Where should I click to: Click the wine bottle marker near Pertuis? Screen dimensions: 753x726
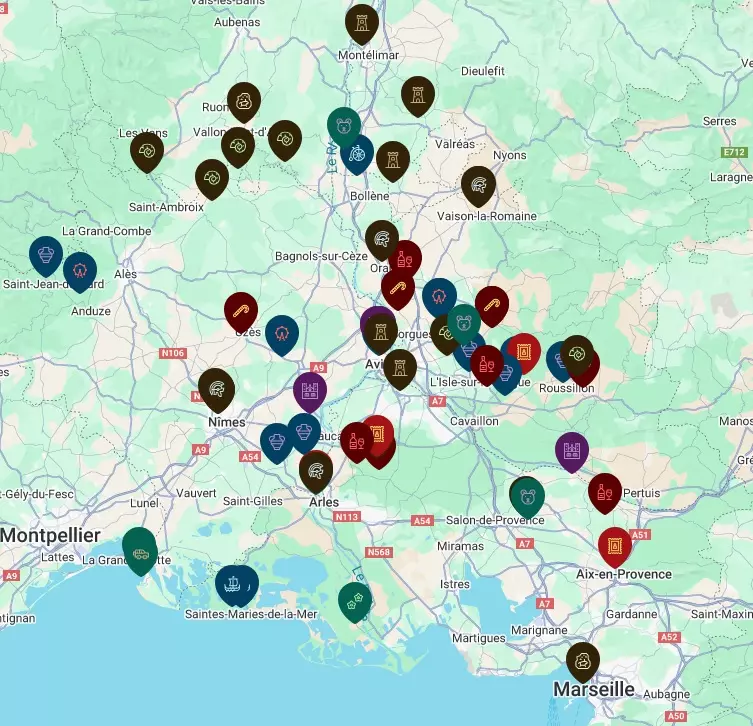pos(604,491)
